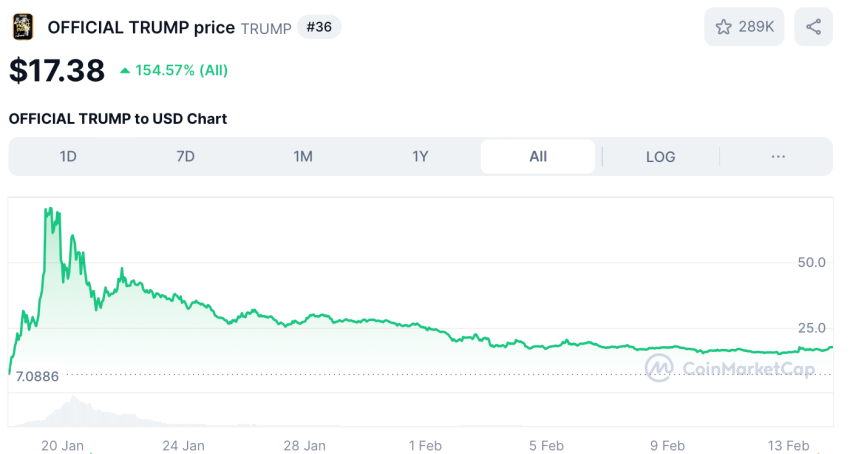Click the 20 Jan date axis label

point(62,446)
